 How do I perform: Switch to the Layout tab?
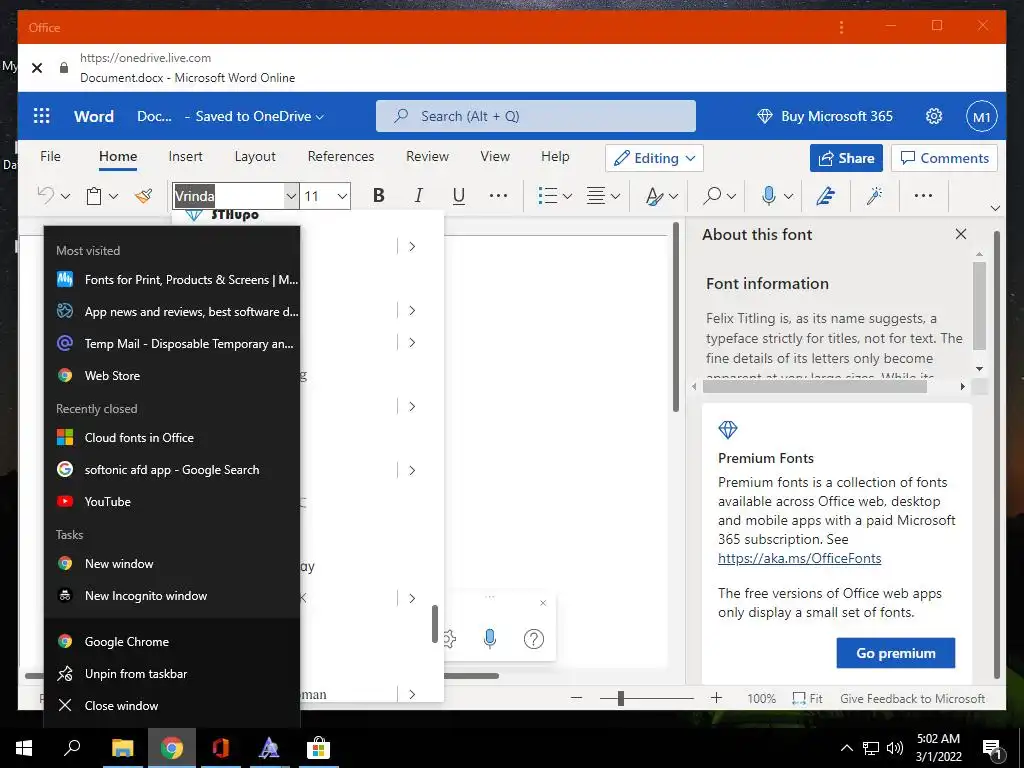255,156
